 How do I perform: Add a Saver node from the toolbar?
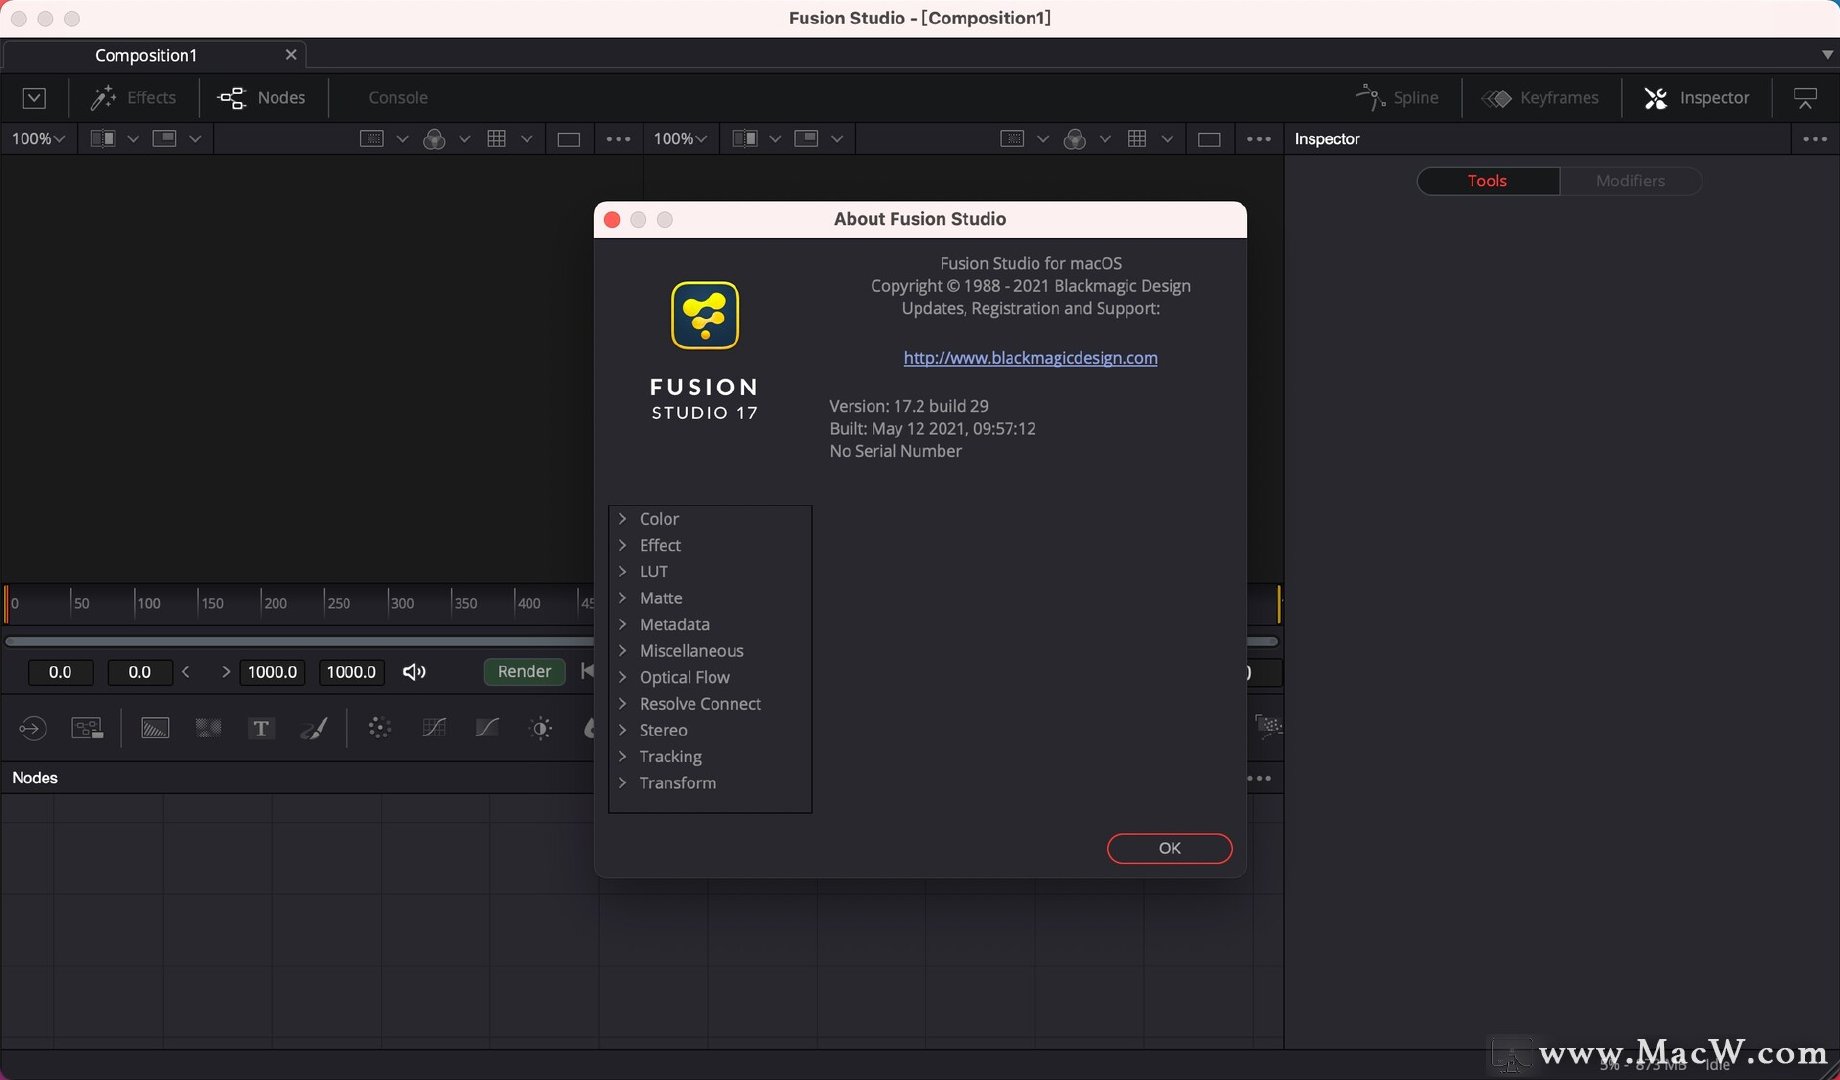(87, 728)
